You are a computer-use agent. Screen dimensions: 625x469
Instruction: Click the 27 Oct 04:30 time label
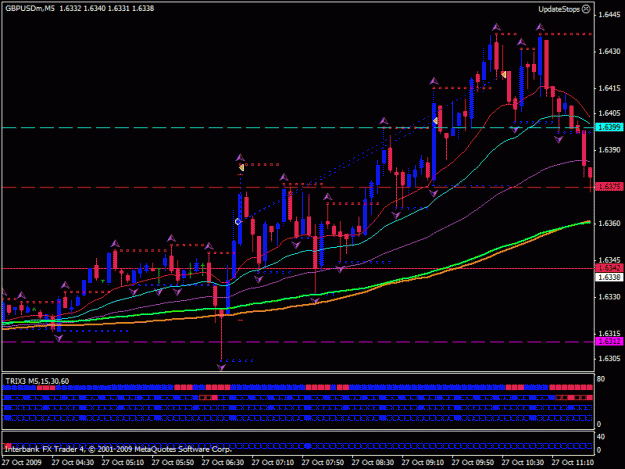point(73,462)
